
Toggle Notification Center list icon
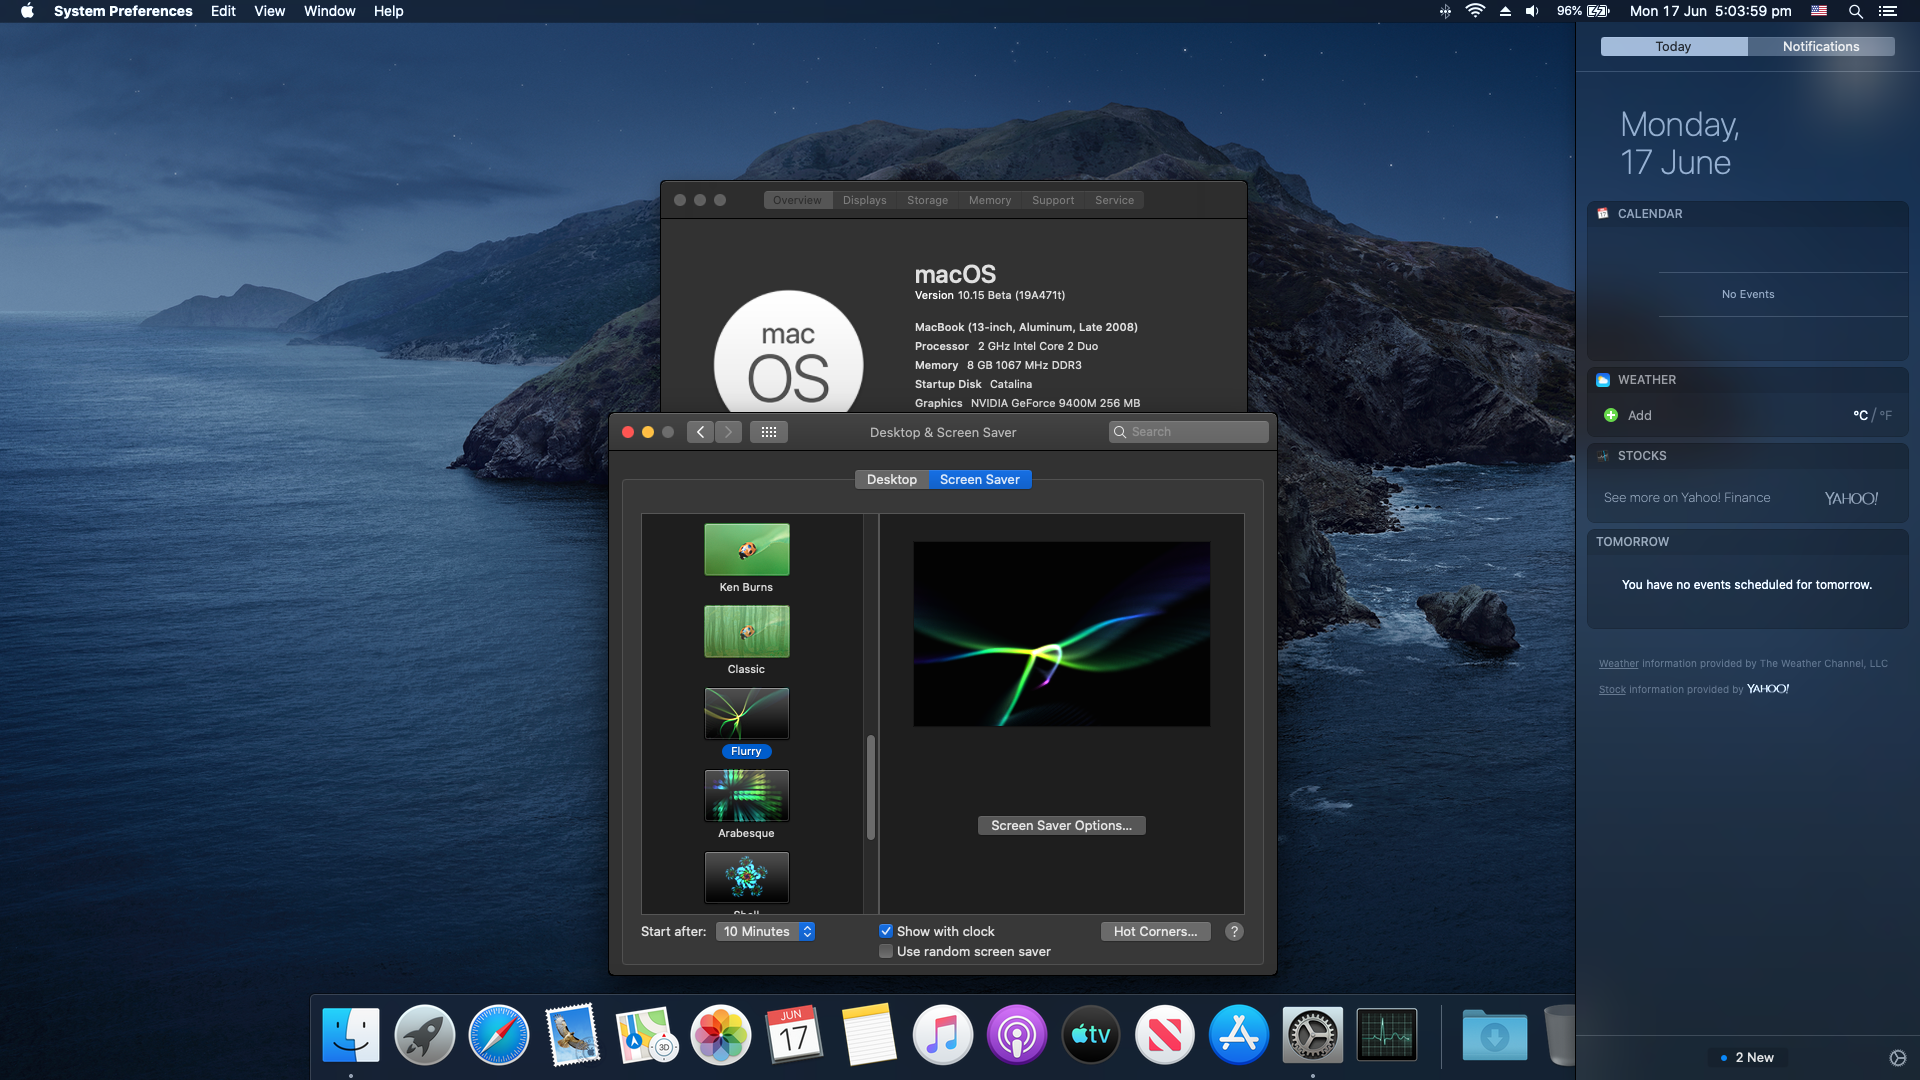(1888, 11)
